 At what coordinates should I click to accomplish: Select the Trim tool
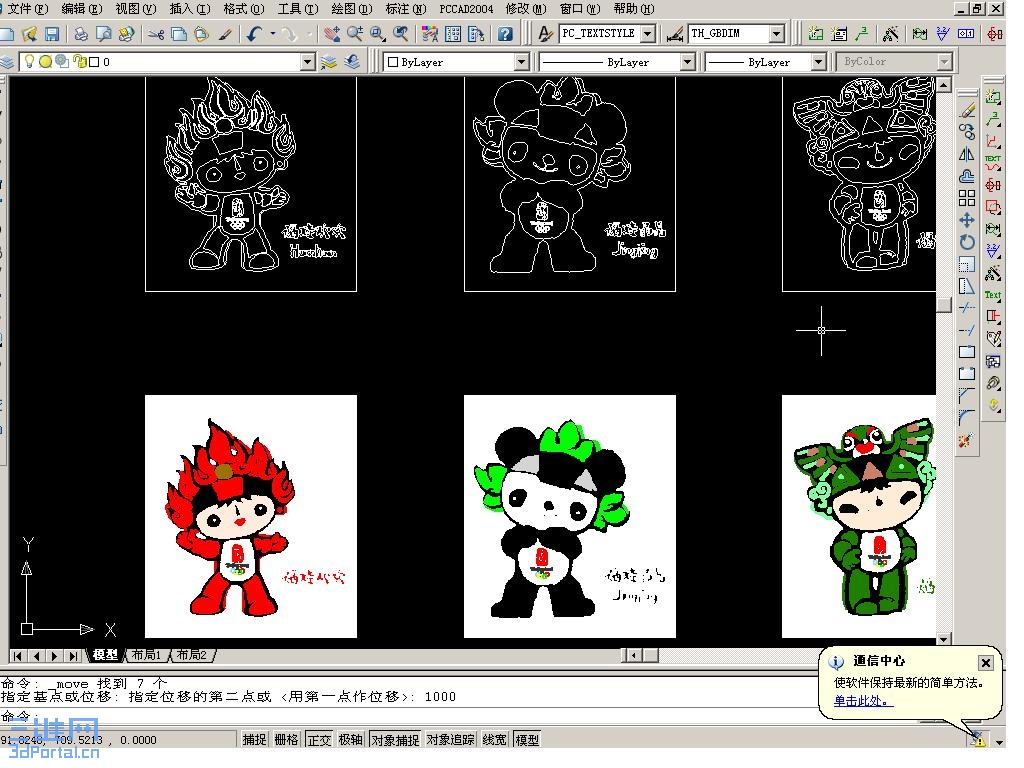click(967, 308)
